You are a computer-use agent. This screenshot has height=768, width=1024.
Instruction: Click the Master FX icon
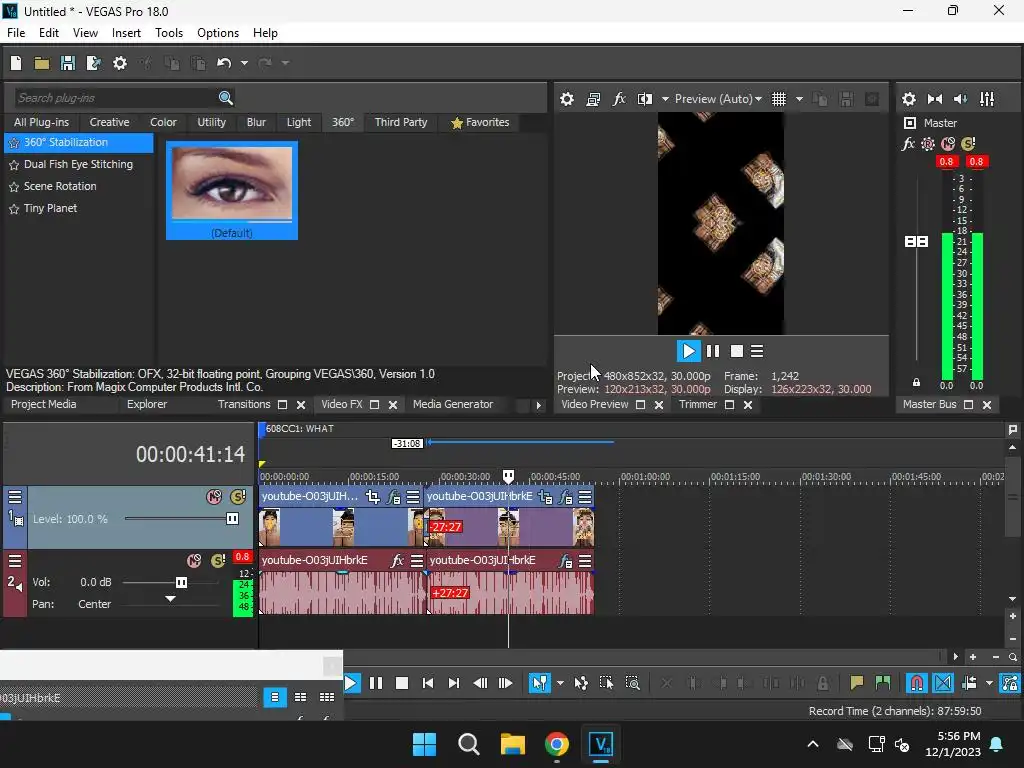click(x=908, y=144)
